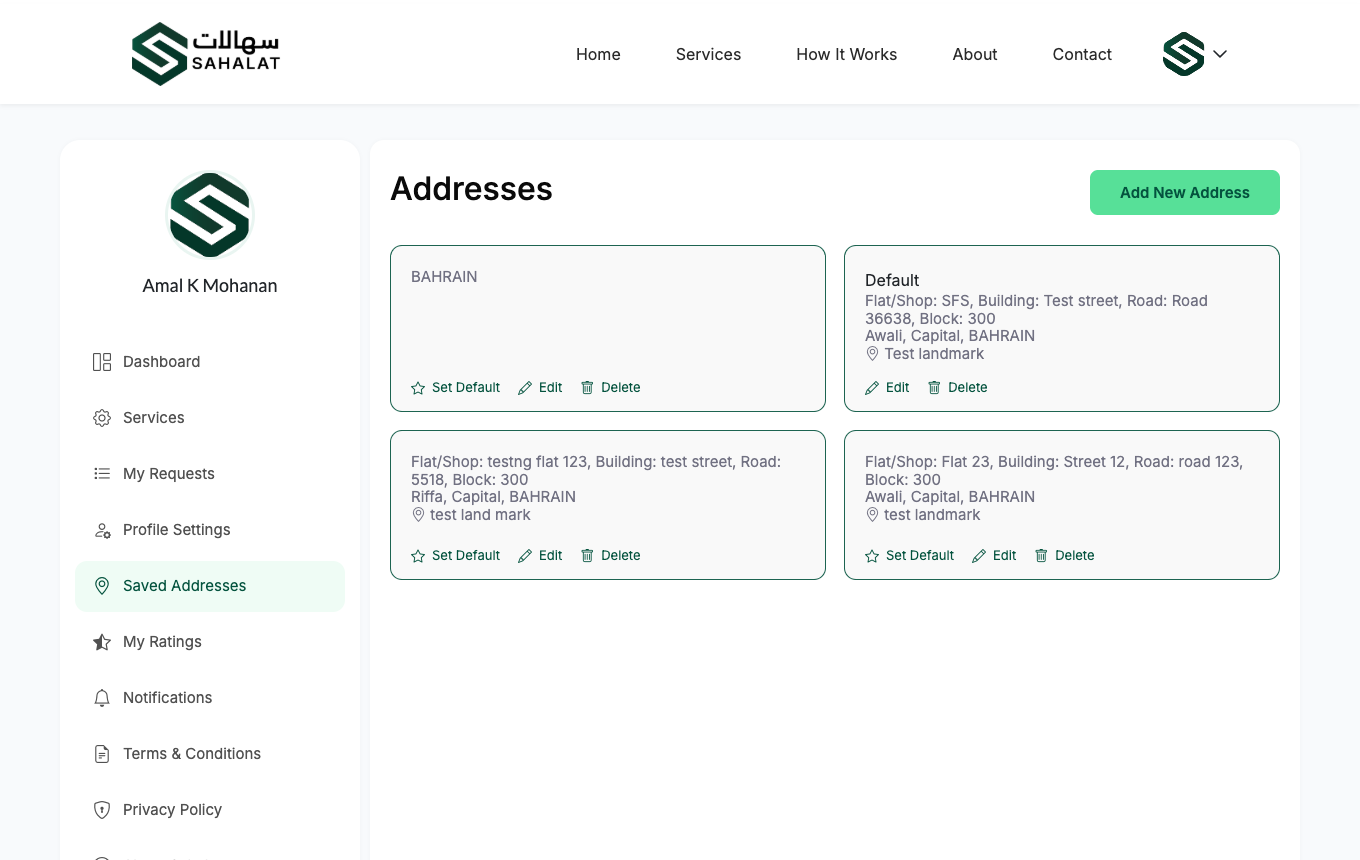Click the Test landmark text on Default card
The height and width of the screenshot is (860, 1360).
pos(934,354)
